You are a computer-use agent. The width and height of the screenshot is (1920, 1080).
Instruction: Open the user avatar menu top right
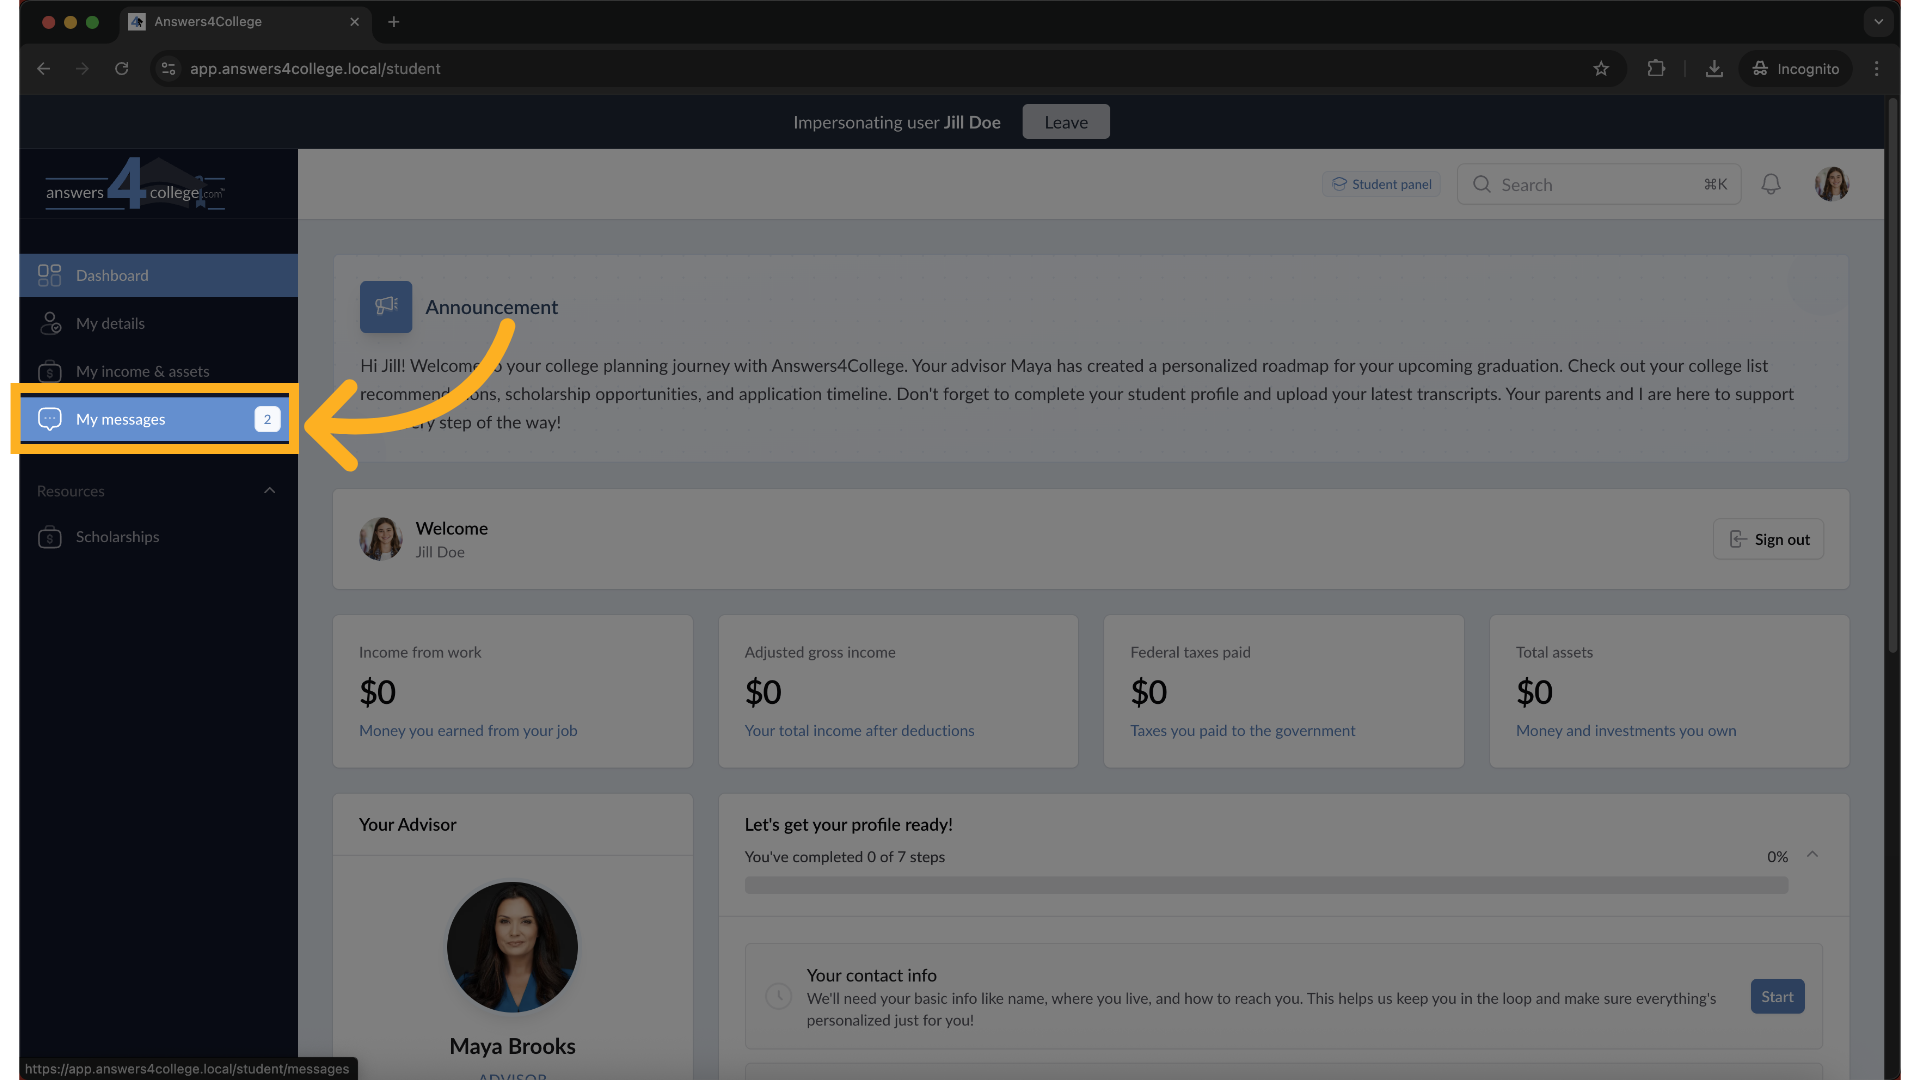click(1831, 184)
